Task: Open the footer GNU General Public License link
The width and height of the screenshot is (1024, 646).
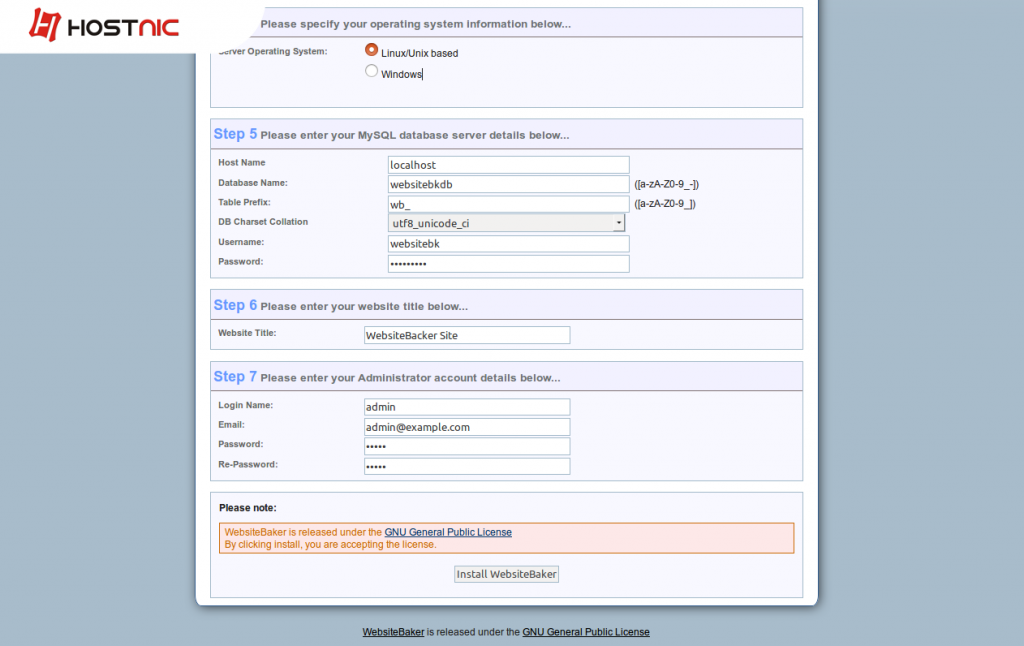Action: click(x=586, y=632)
